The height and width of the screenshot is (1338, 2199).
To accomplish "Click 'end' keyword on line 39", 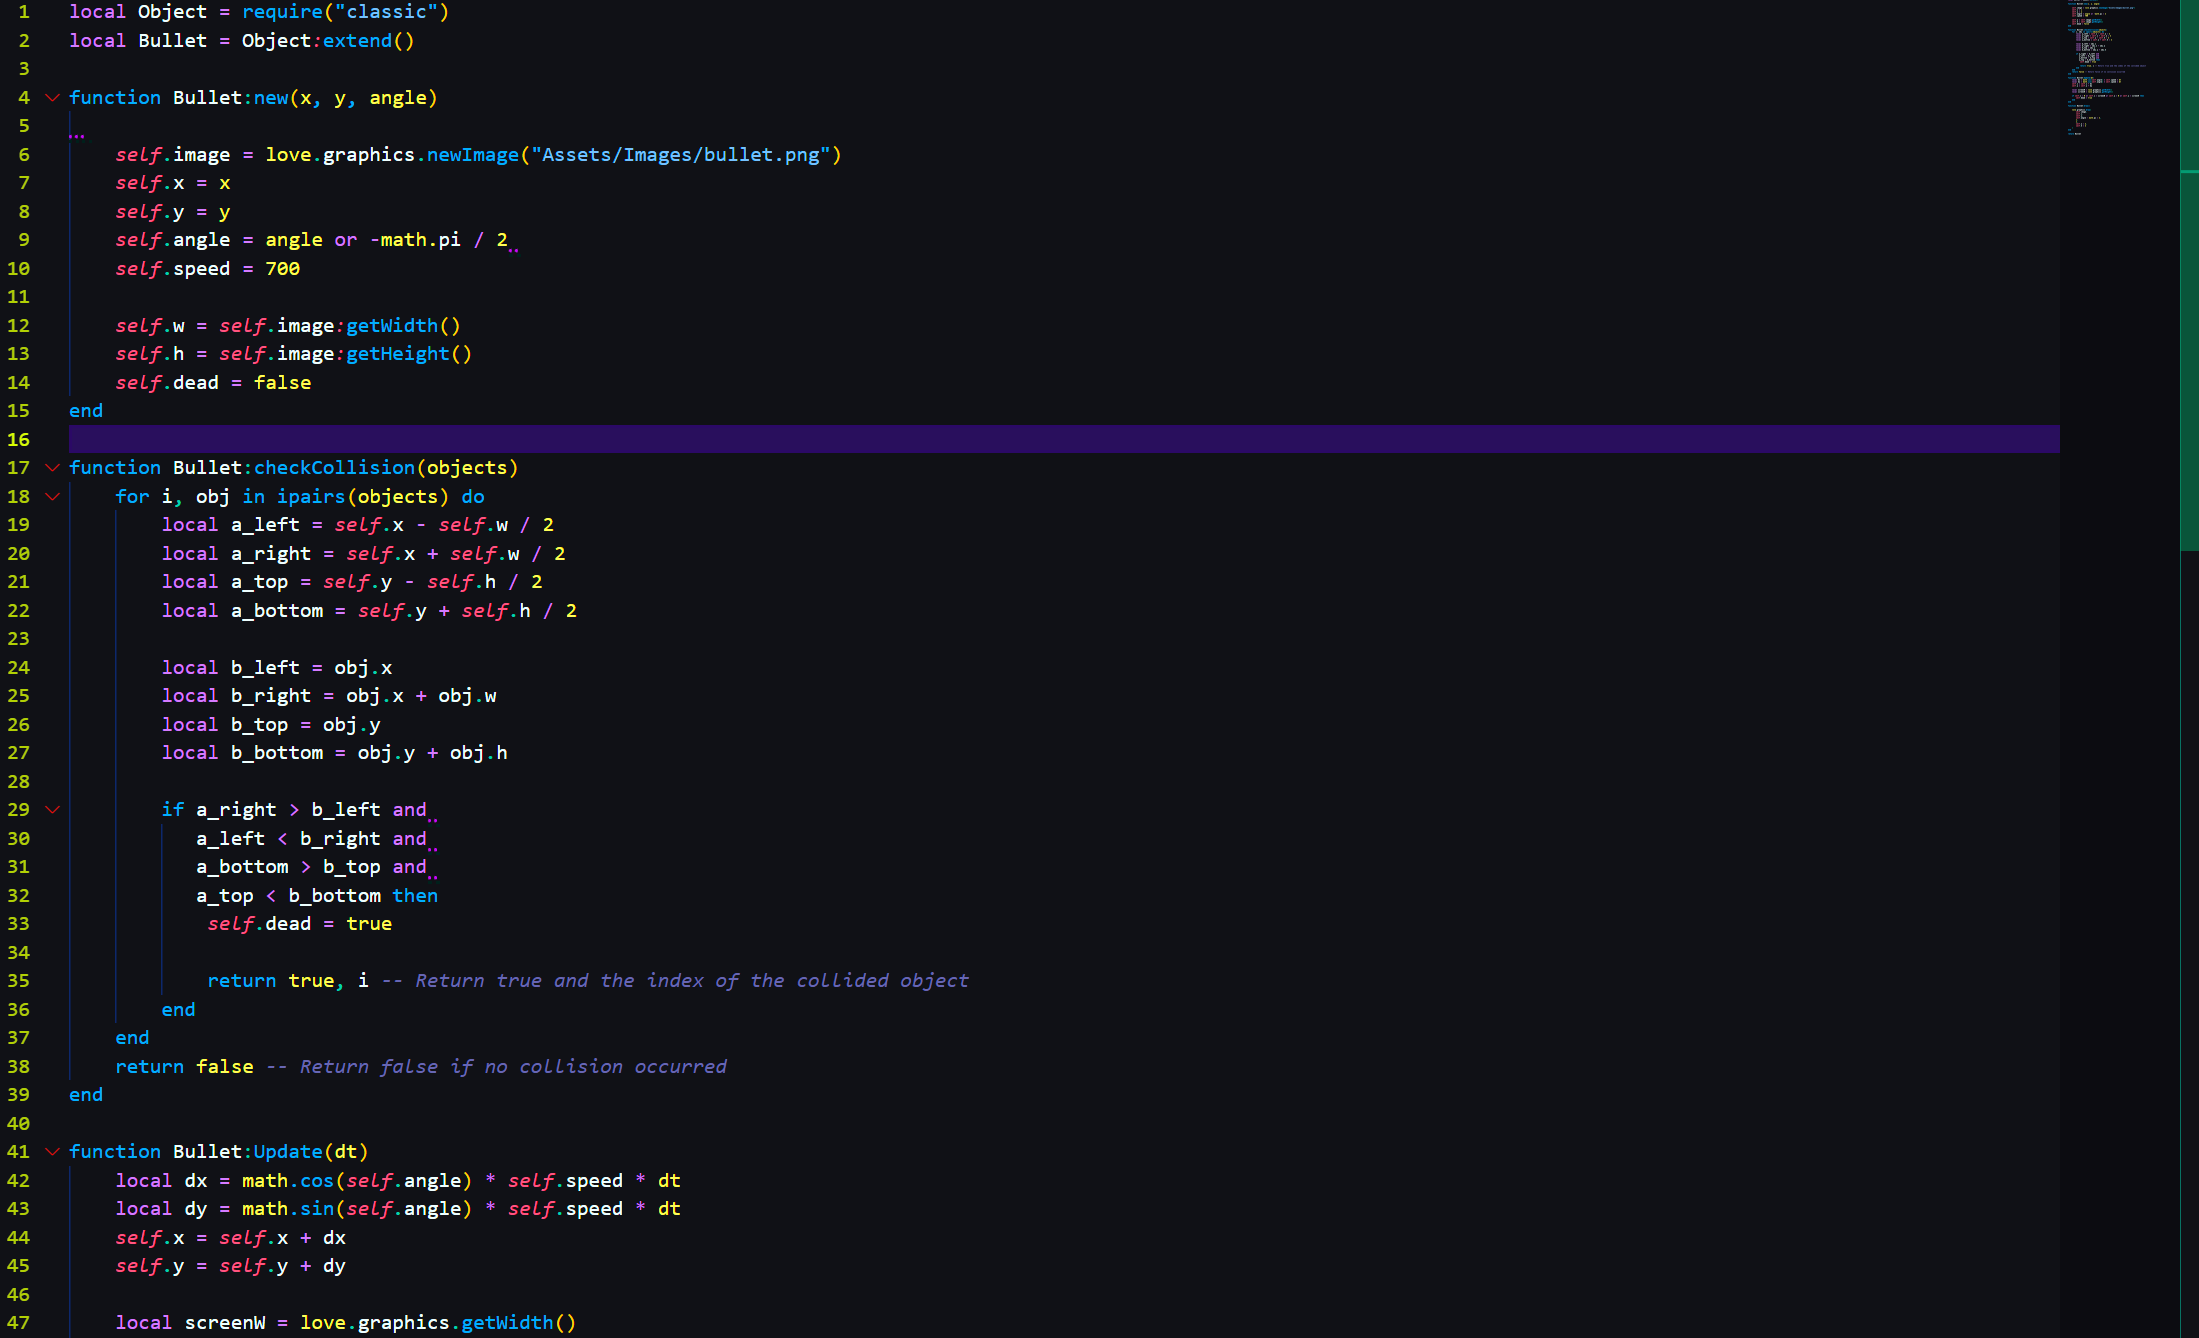I will tap(86, 1095).
